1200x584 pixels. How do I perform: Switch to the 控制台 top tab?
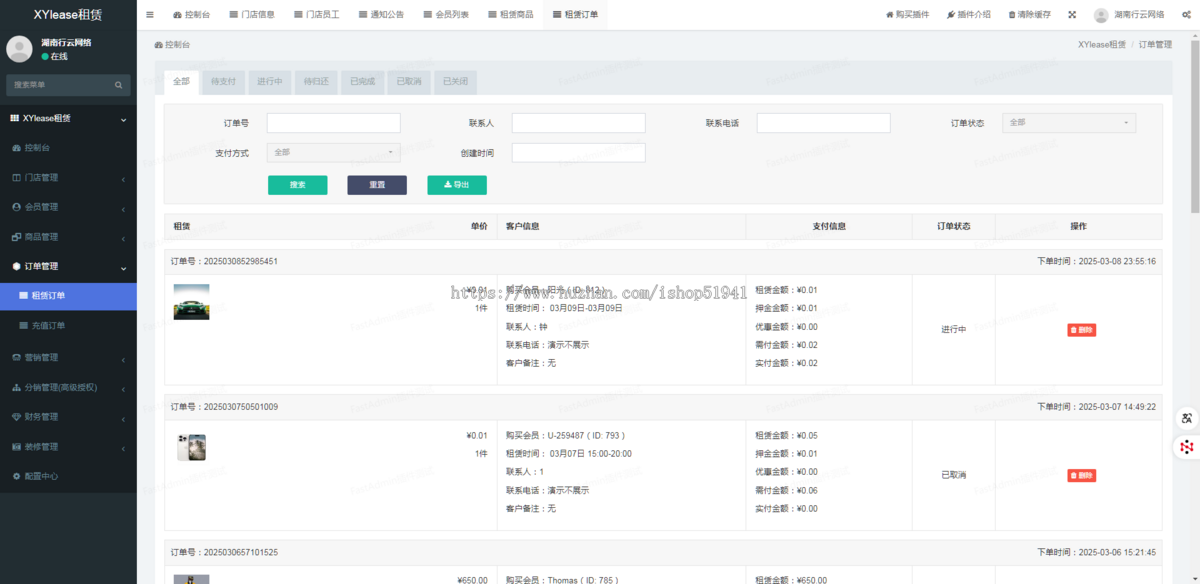(191, 15)
